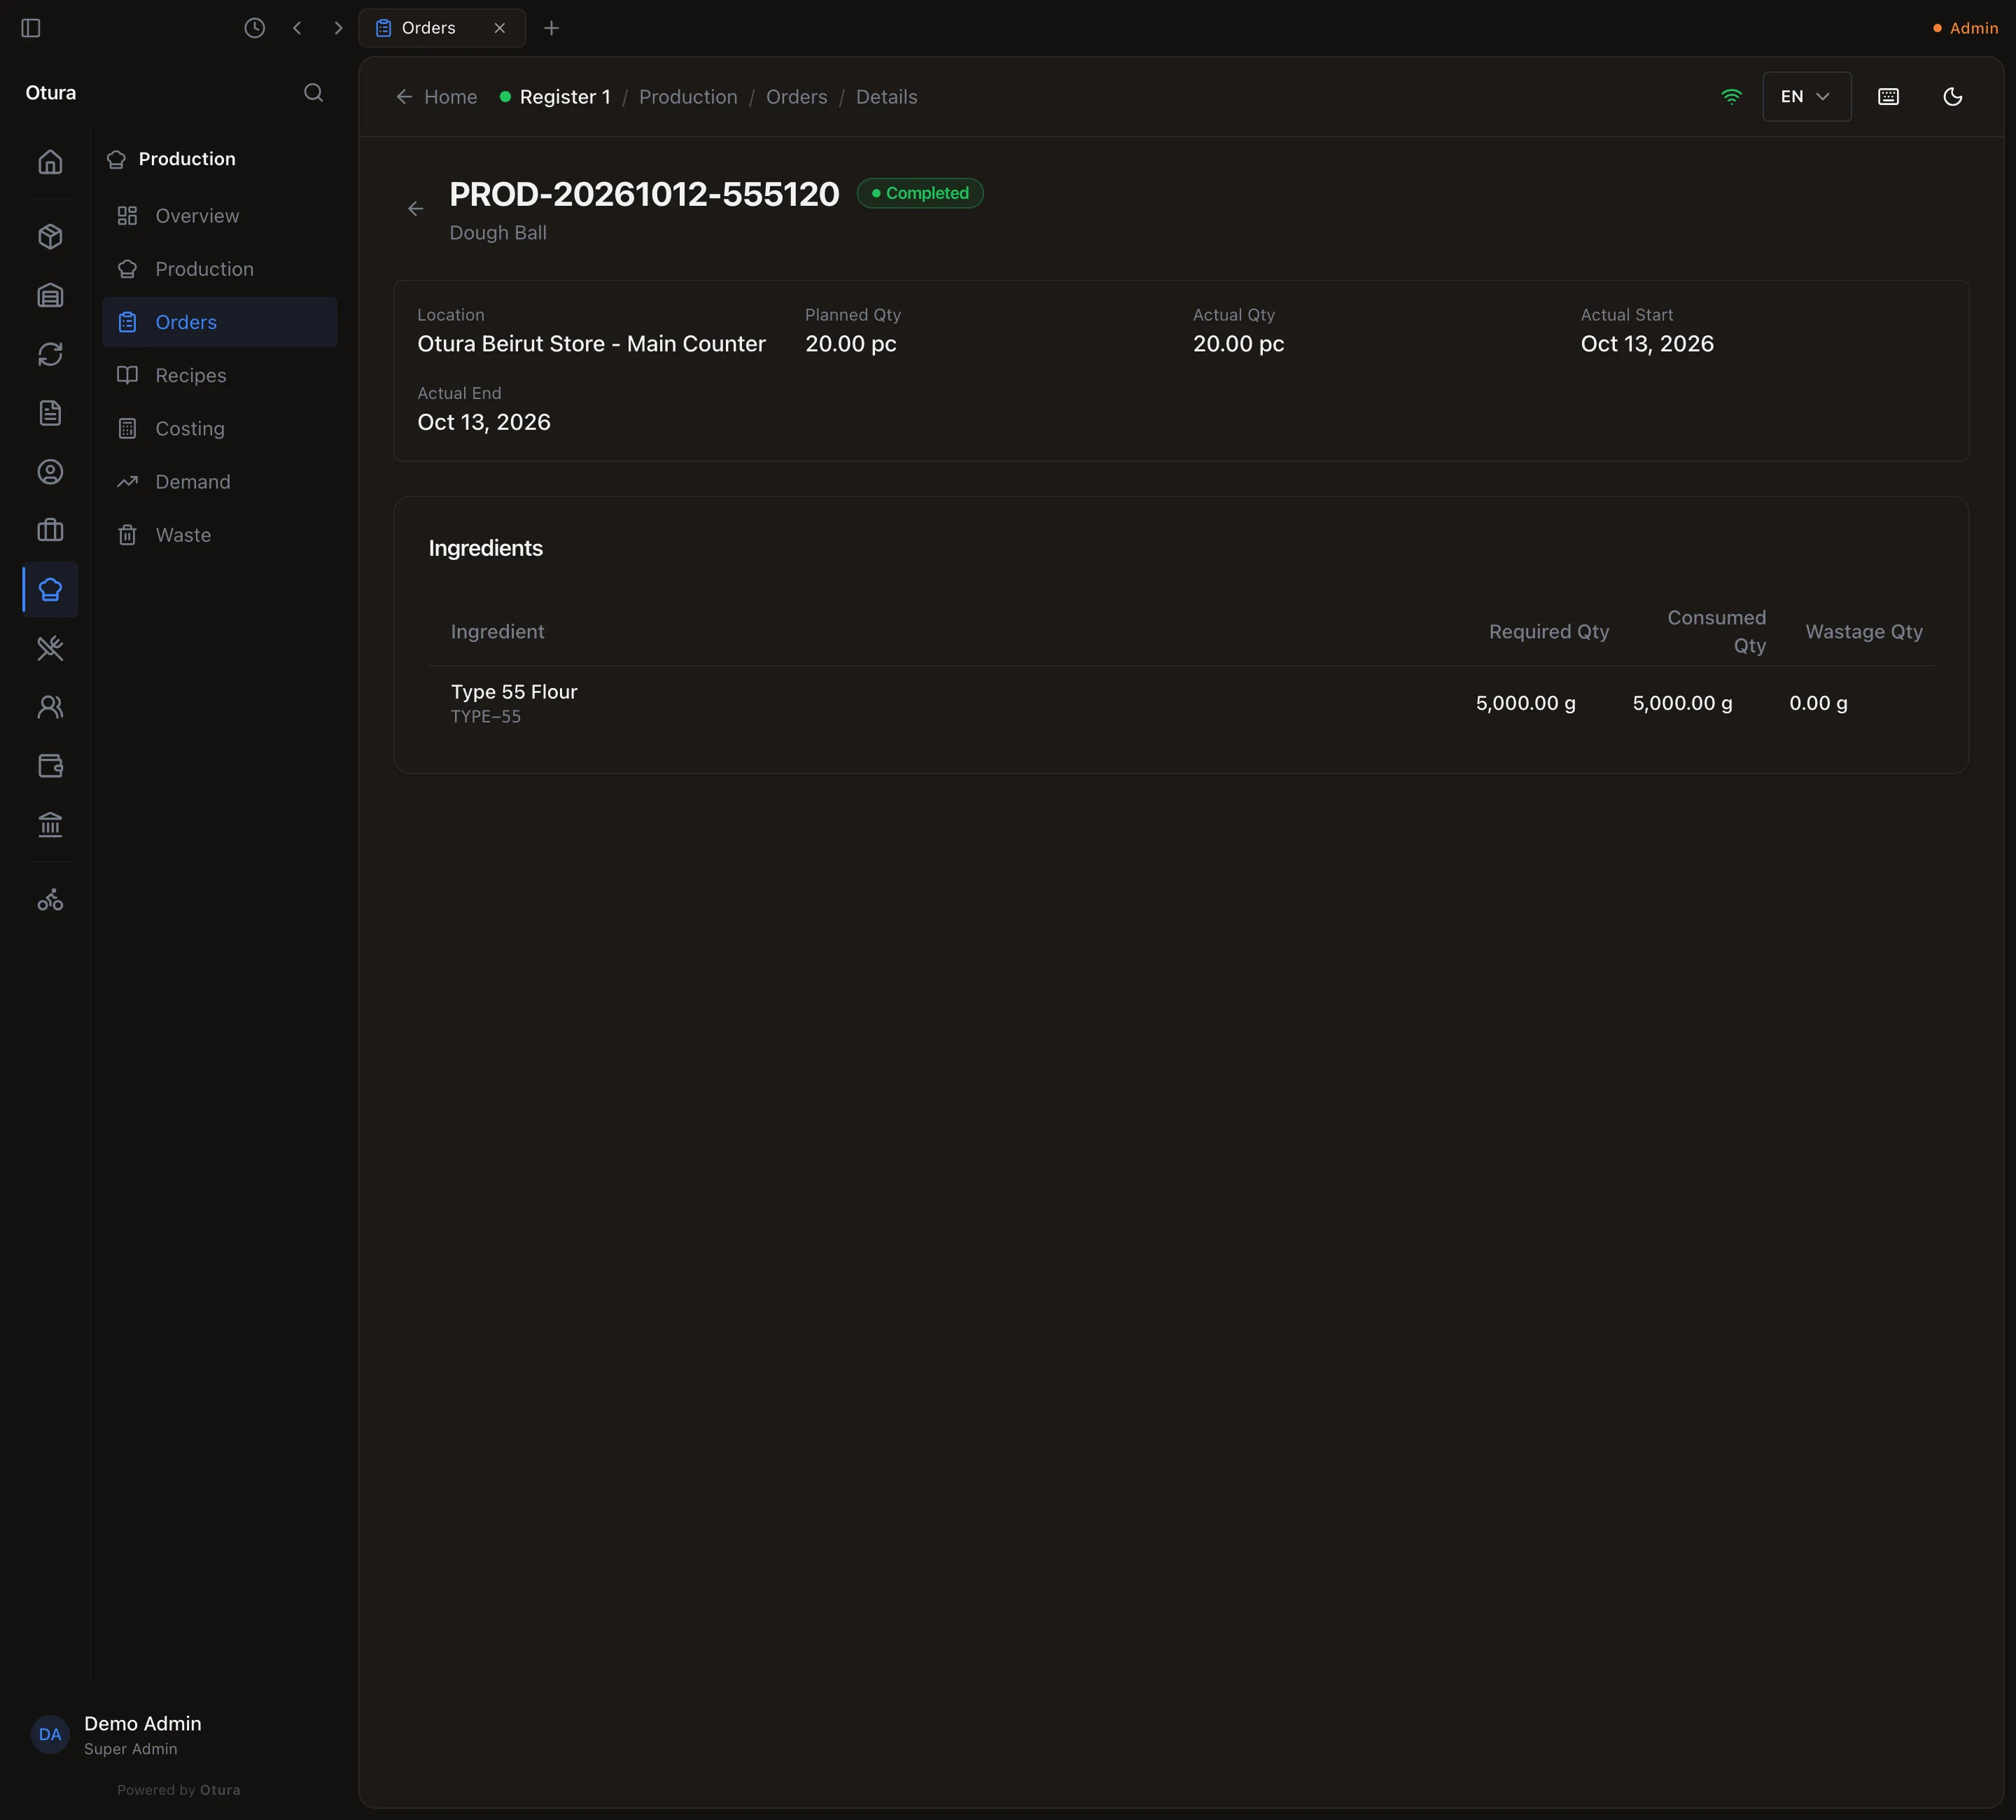This screenshot has height=1820, width=2016.
Task: Open the history clock icon
Action: (x=255, y=28)
